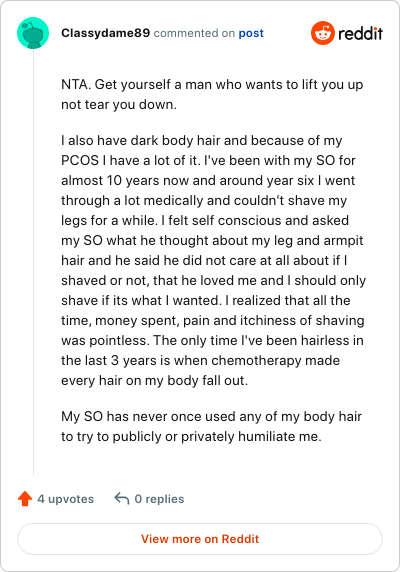Image resolution: width=400 pixels, height=572 pixels.
Task: Click the word "chemotherapy" in the comment
Action: pyautogui.click(x=256, y=360)
